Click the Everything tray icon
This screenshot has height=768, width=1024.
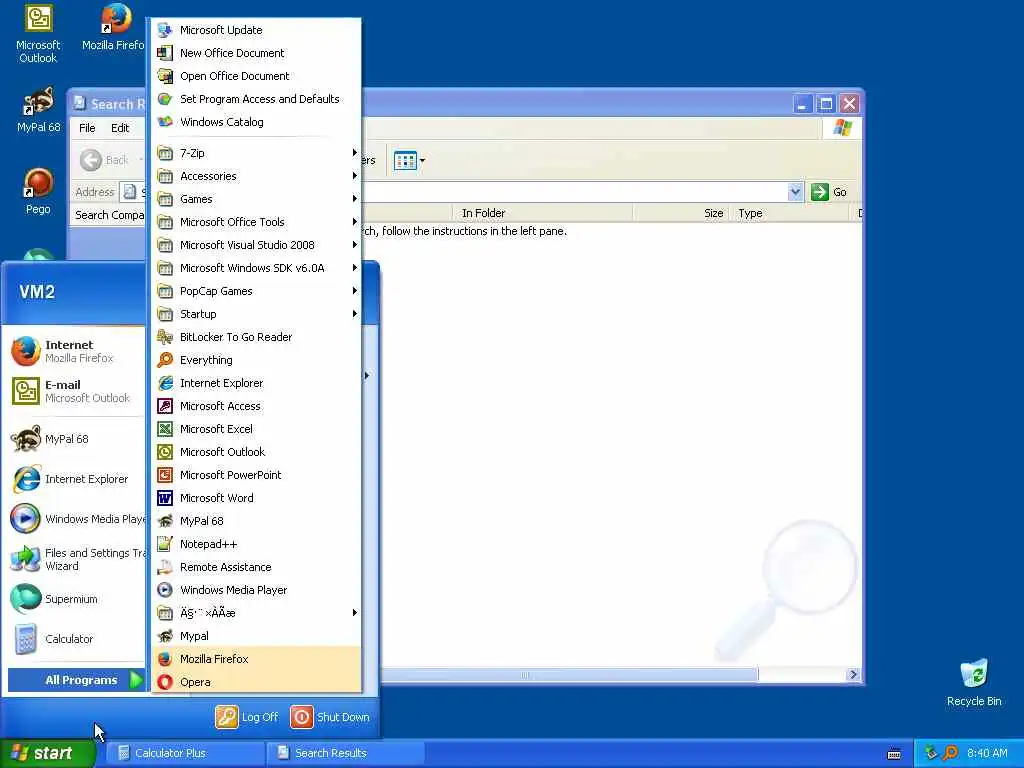click(951, 753)
